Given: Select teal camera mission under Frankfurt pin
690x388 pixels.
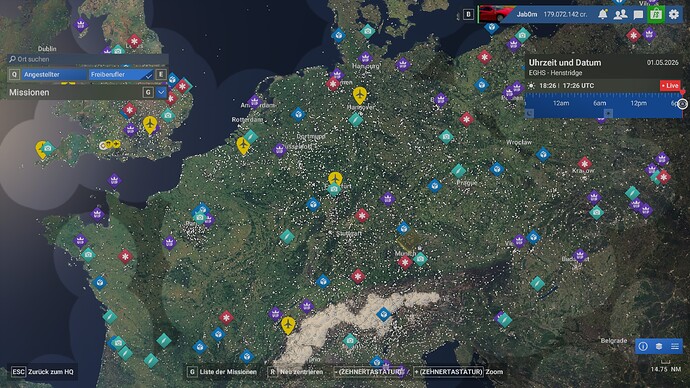Looking at the screenshot, I should pyautogui.click(x=334, y=190).
